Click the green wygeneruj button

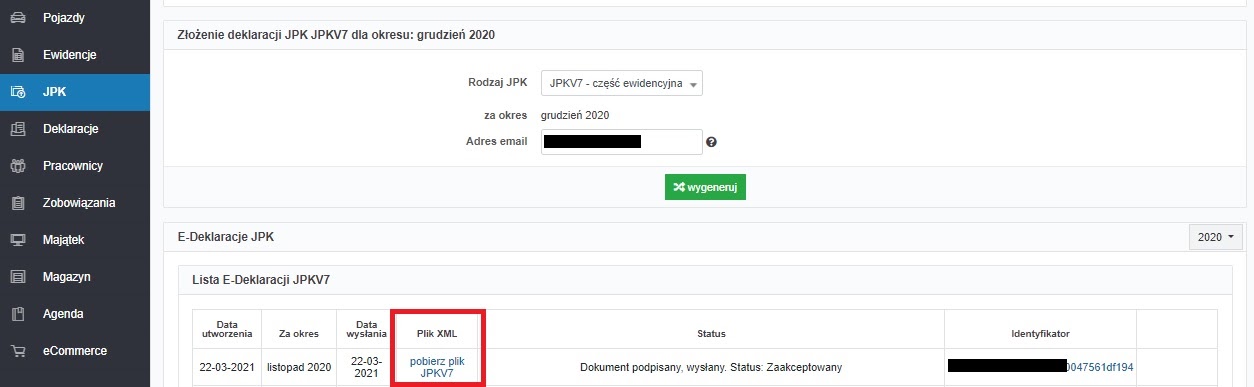tap(705, 187)
